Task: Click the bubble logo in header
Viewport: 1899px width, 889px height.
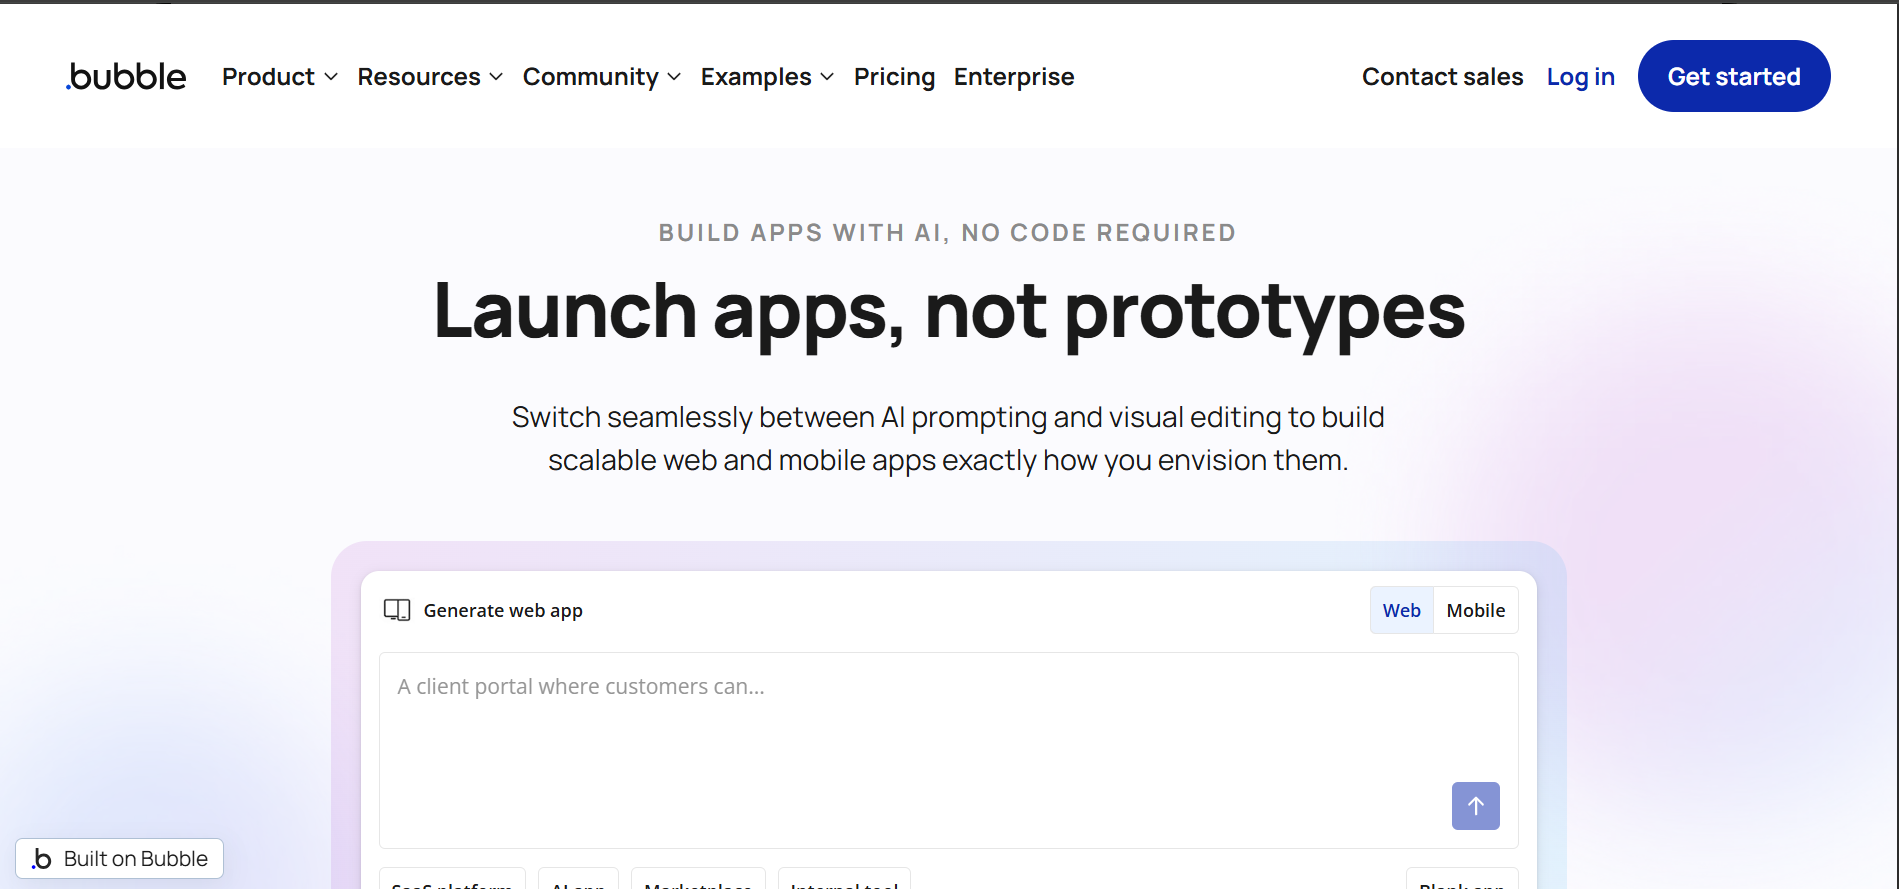Action: 126,76
